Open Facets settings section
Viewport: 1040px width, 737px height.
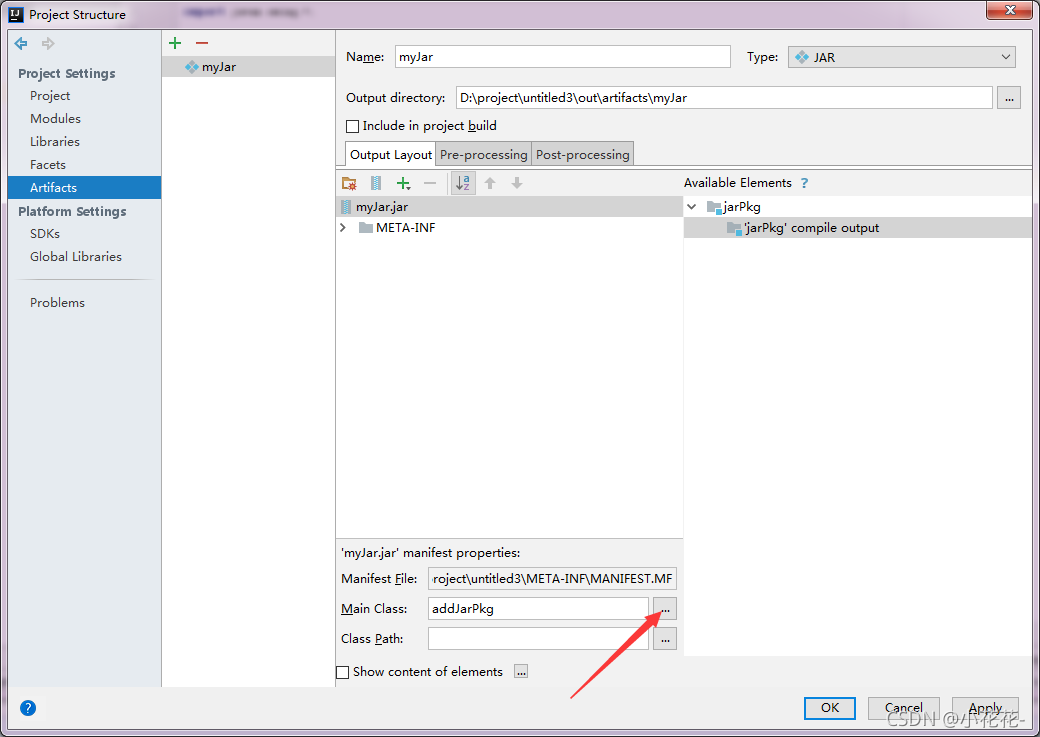[48, 165]
